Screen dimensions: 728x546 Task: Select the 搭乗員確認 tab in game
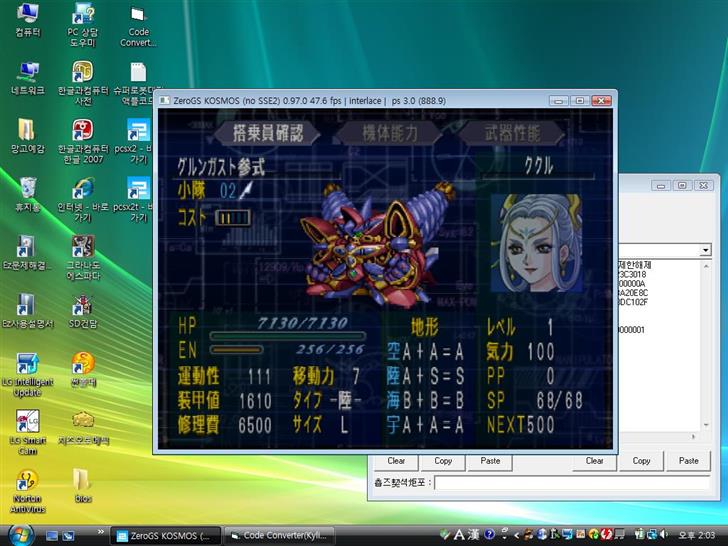pyautogui.click(x=268, y=133)
